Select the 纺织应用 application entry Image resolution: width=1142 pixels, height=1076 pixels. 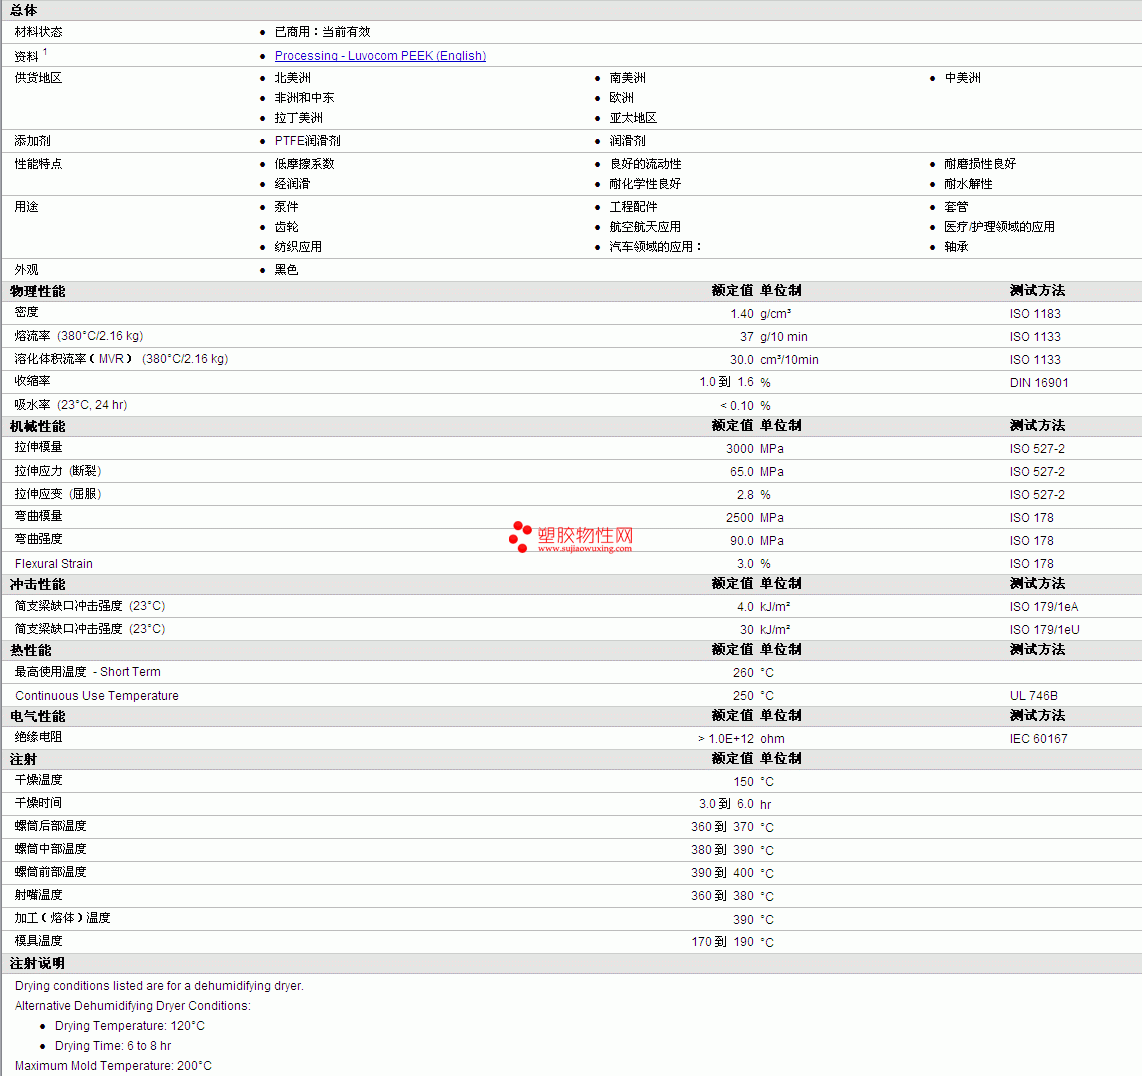[x=299, y=247]
